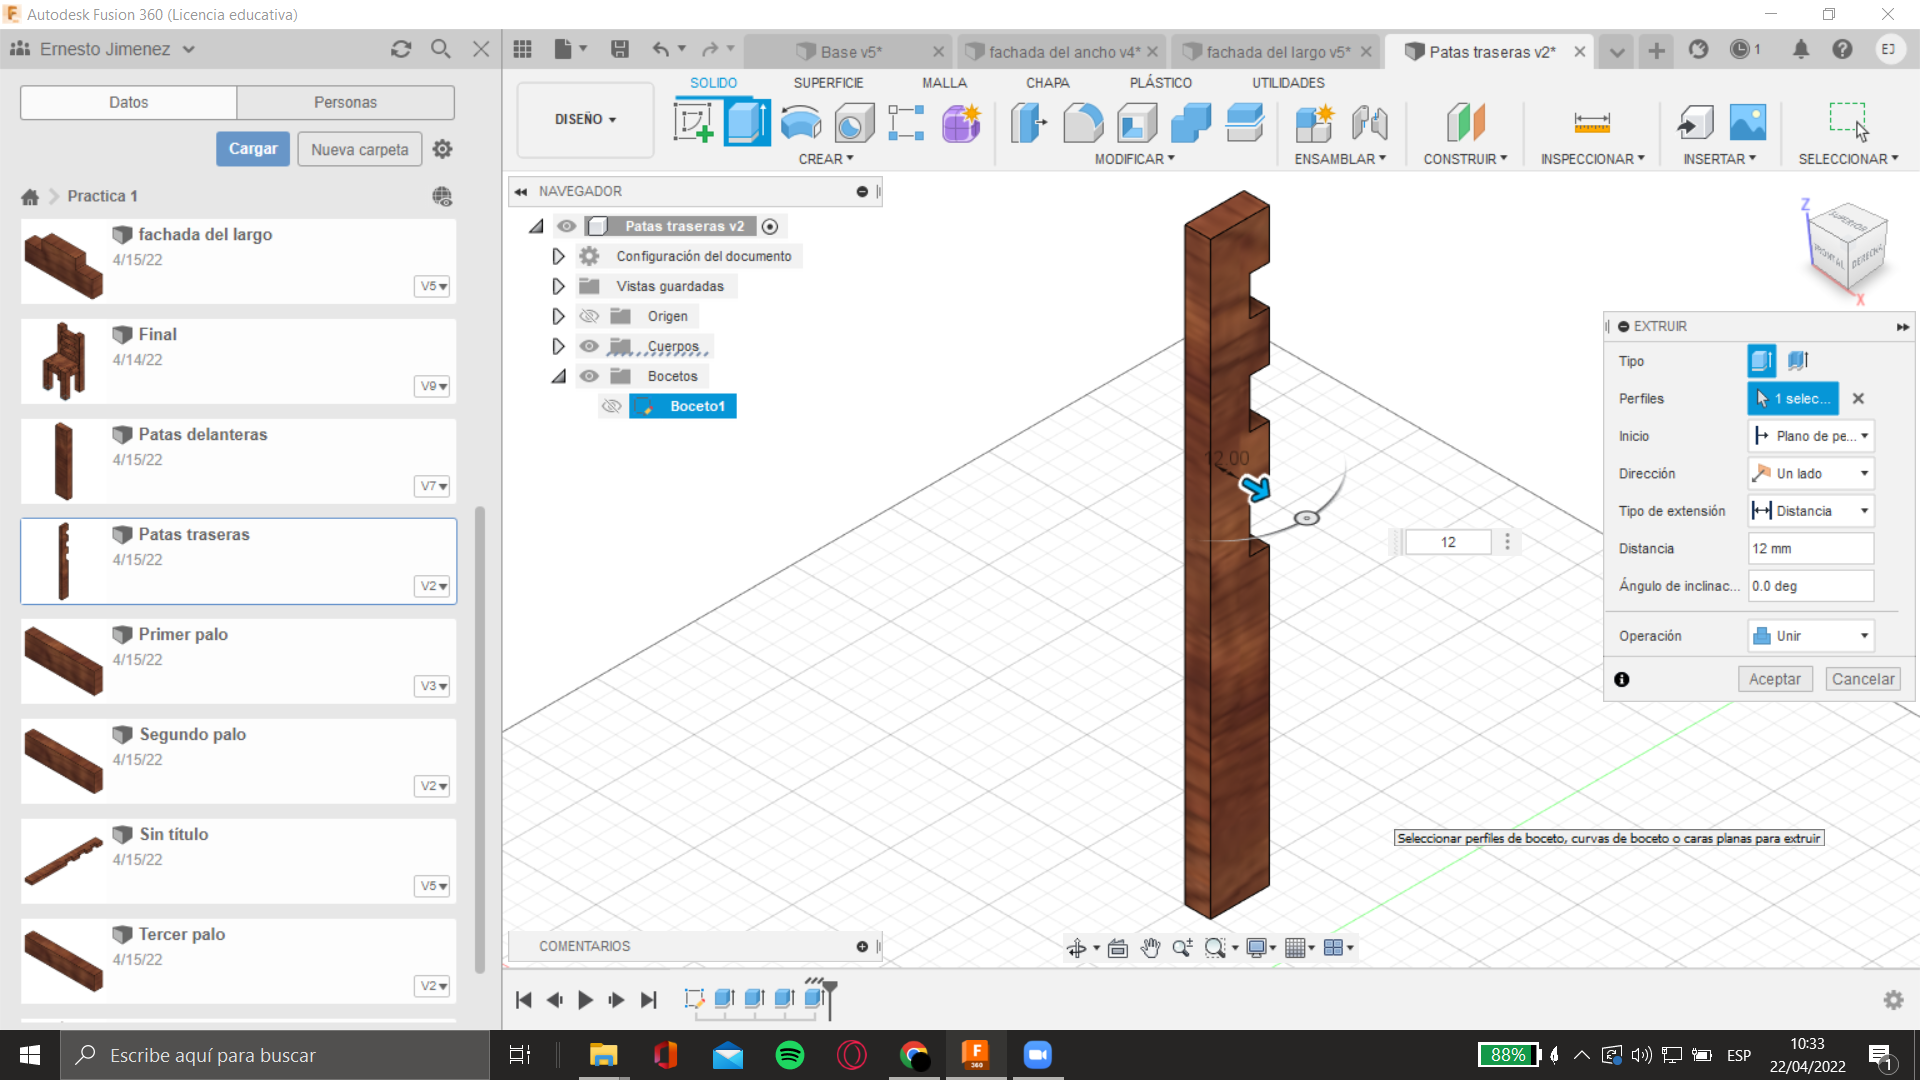Image resolution: width=1920 pixels, height=1080 pixels.
Task: Click the Distancia input field
Action: tap(1811, 548)
